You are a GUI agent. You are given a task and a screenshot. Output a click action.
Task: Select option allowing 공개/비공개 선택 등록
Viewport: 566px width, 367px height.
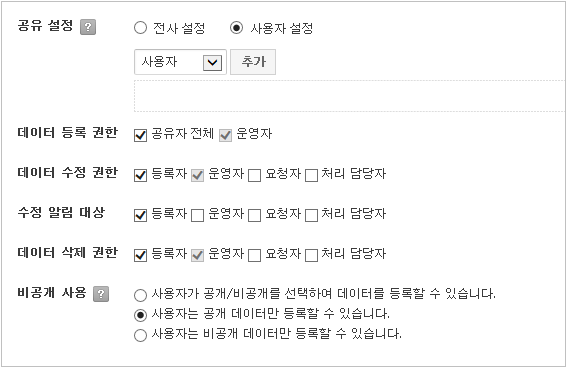pyautogui.click(x=140, y=295)
